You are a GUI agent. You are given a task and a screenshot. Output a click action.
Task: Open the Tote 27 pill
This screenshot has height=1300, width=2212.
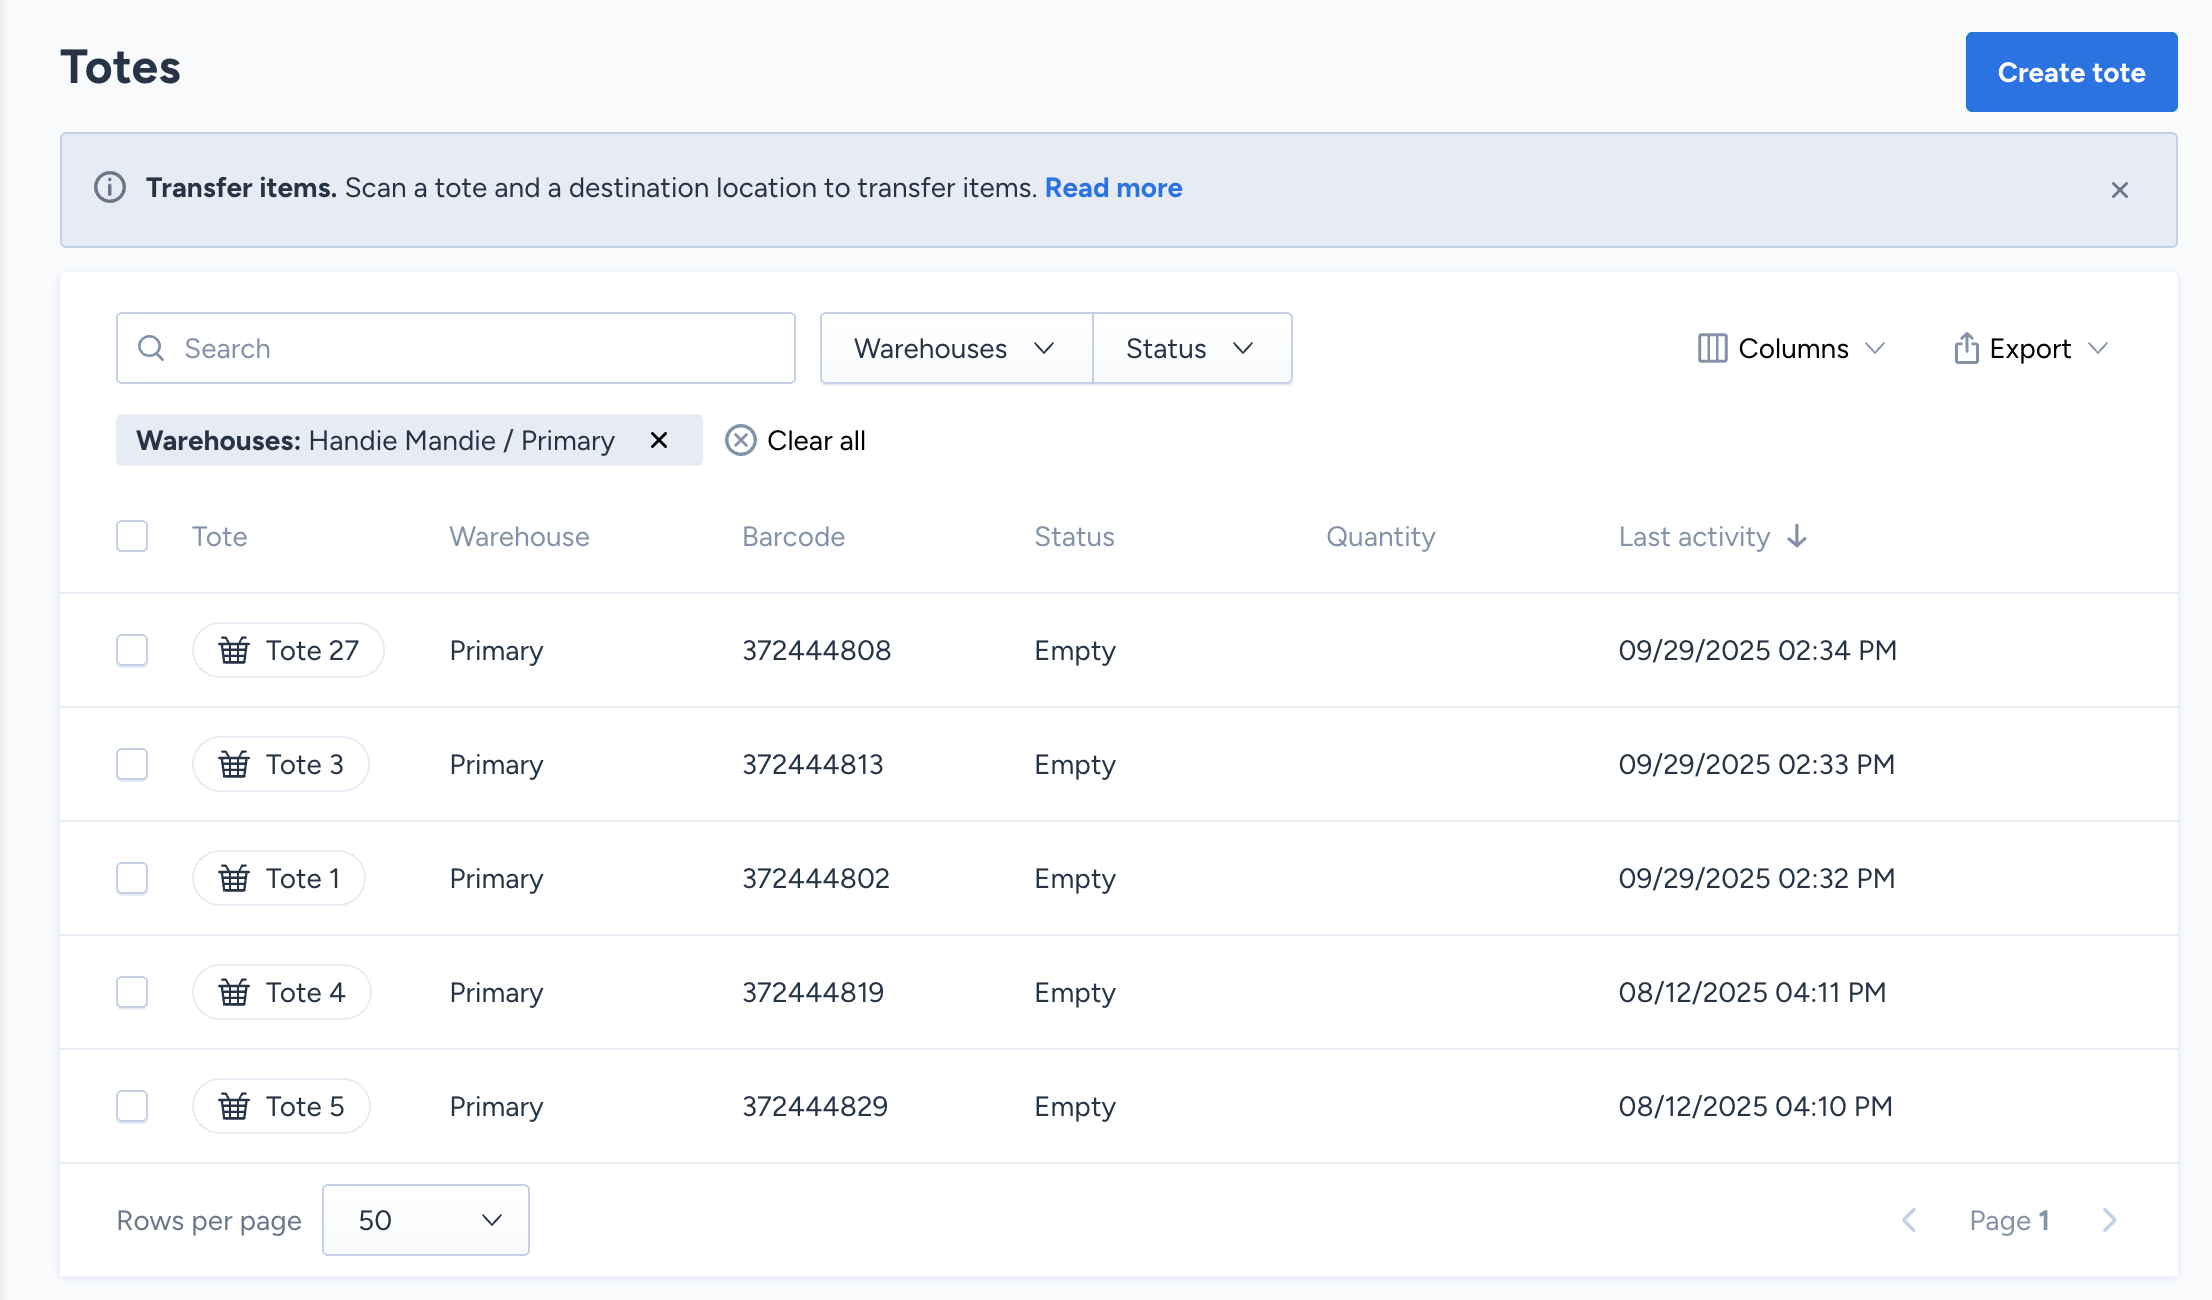(288, 650)
